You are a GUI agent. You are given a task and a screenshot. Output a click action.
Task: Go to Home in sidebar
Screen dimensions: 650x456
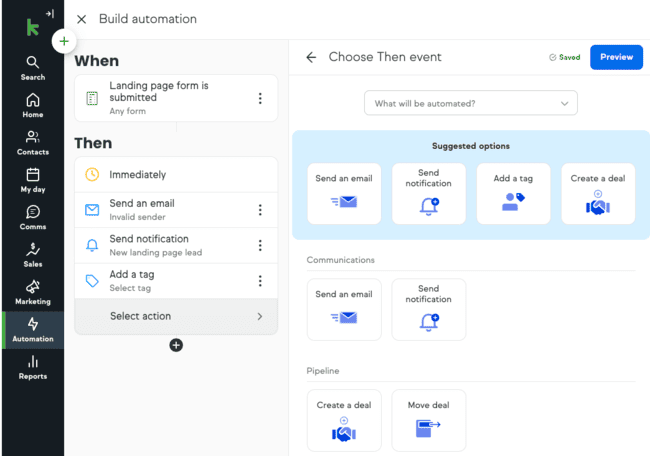click(33, 106)
